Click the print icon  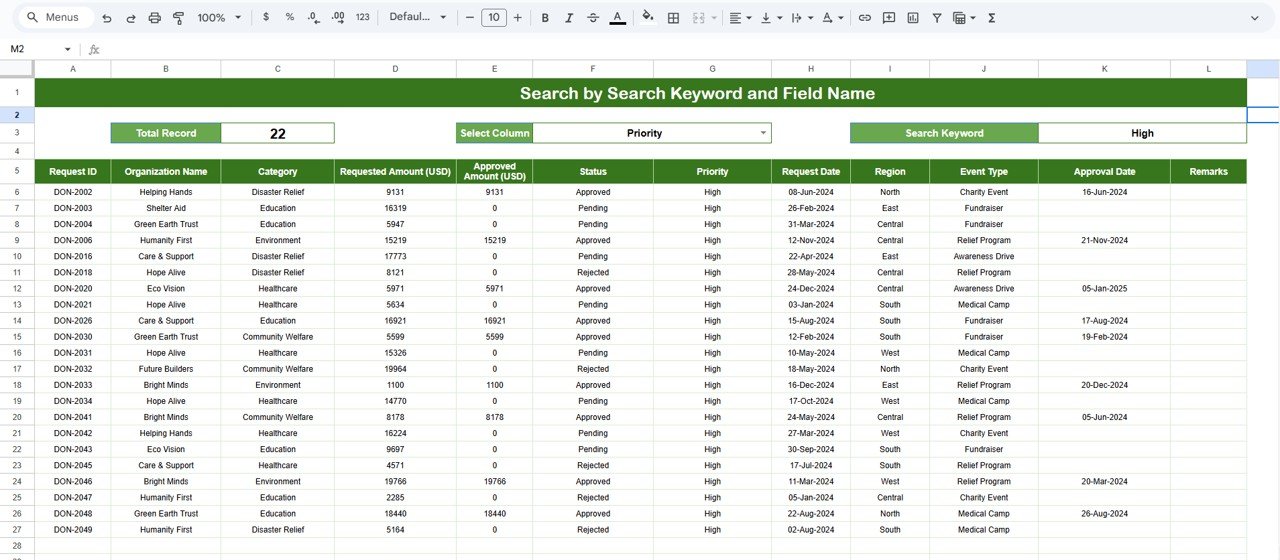coord(154,18)
